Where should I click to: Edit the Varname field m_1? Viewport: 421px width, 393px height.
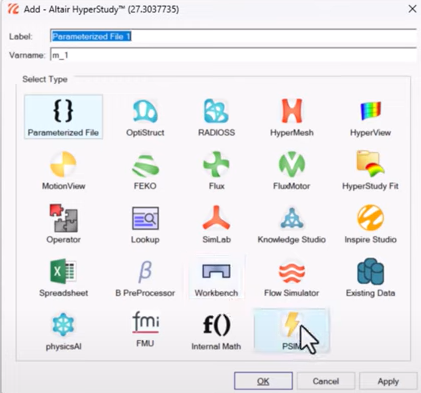(233, 55)
